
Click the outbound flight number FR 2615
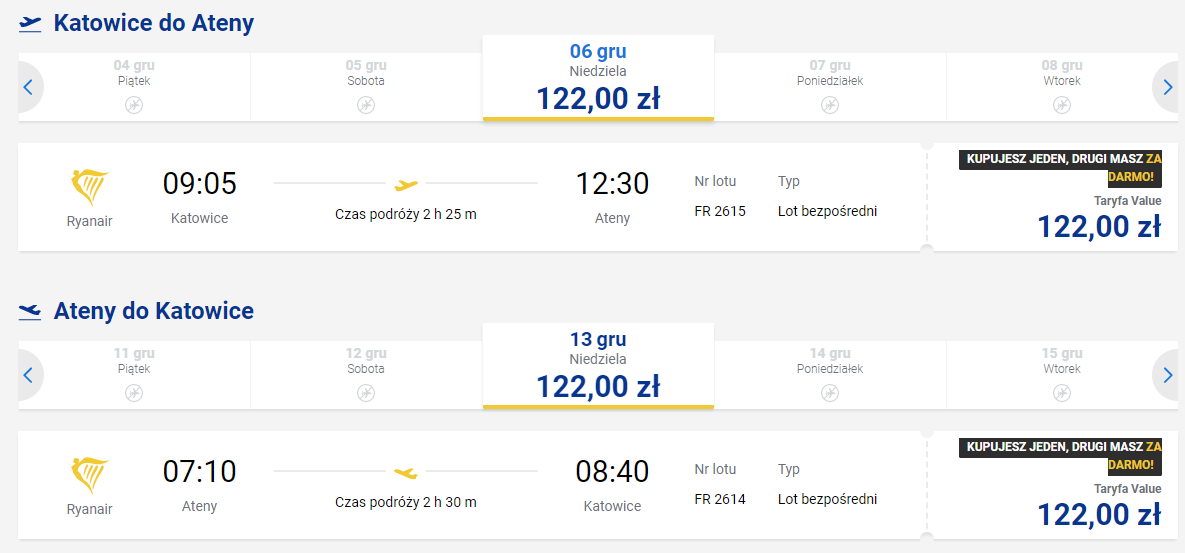[x=720, y=211]
